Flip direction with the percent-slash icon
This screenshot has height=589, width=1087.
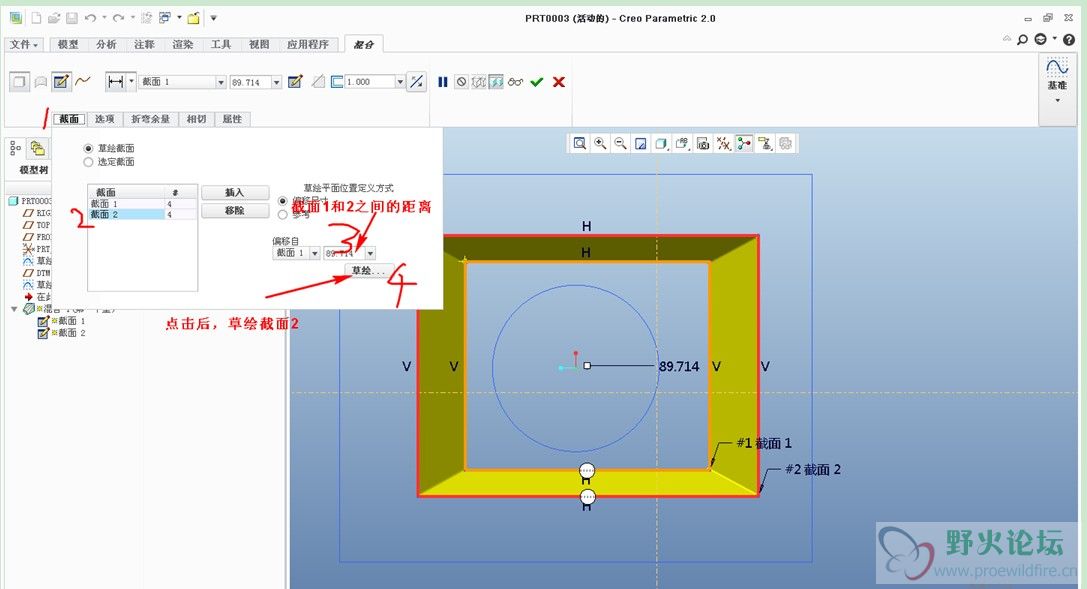pos(417,82)
